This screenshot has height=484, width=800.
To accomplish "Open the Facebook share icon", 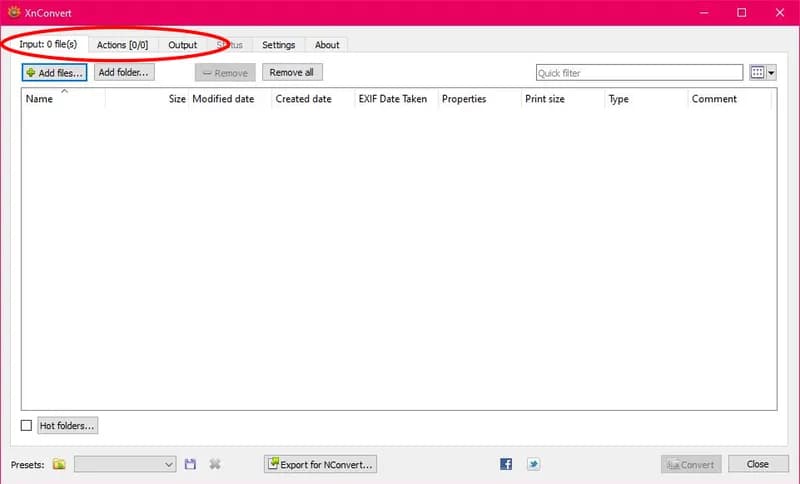I will coord(506,464).
